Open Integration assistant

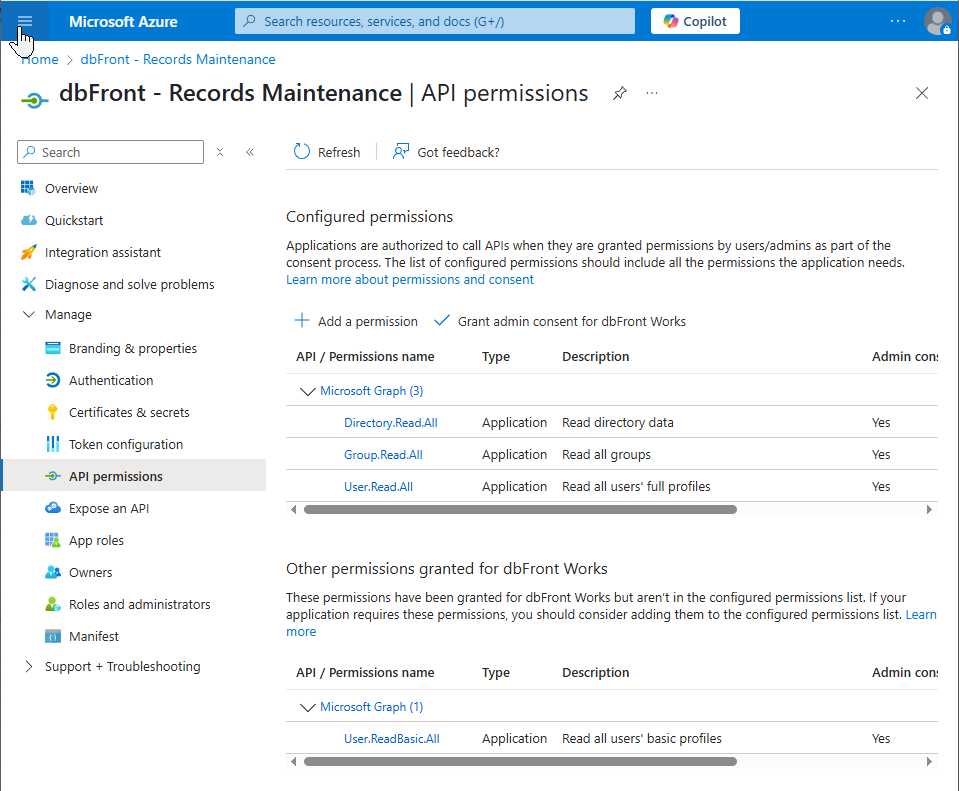[x=102, y=252]
